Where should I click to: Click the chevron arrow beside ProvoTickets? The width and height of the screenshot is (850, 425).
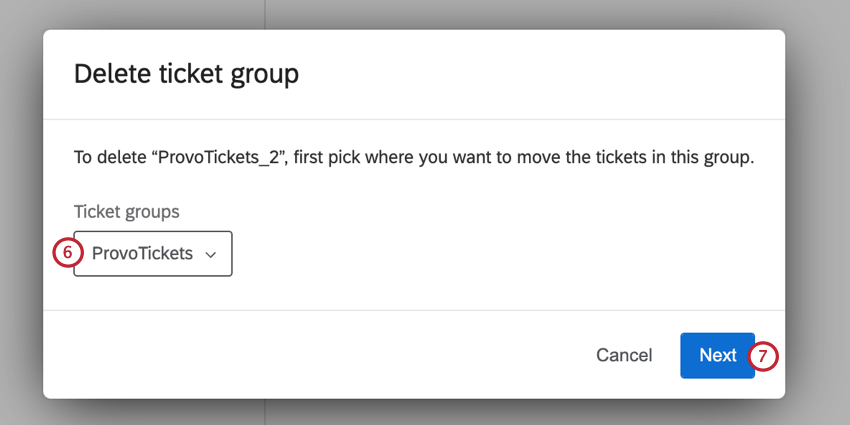click(x=211, y=255)
